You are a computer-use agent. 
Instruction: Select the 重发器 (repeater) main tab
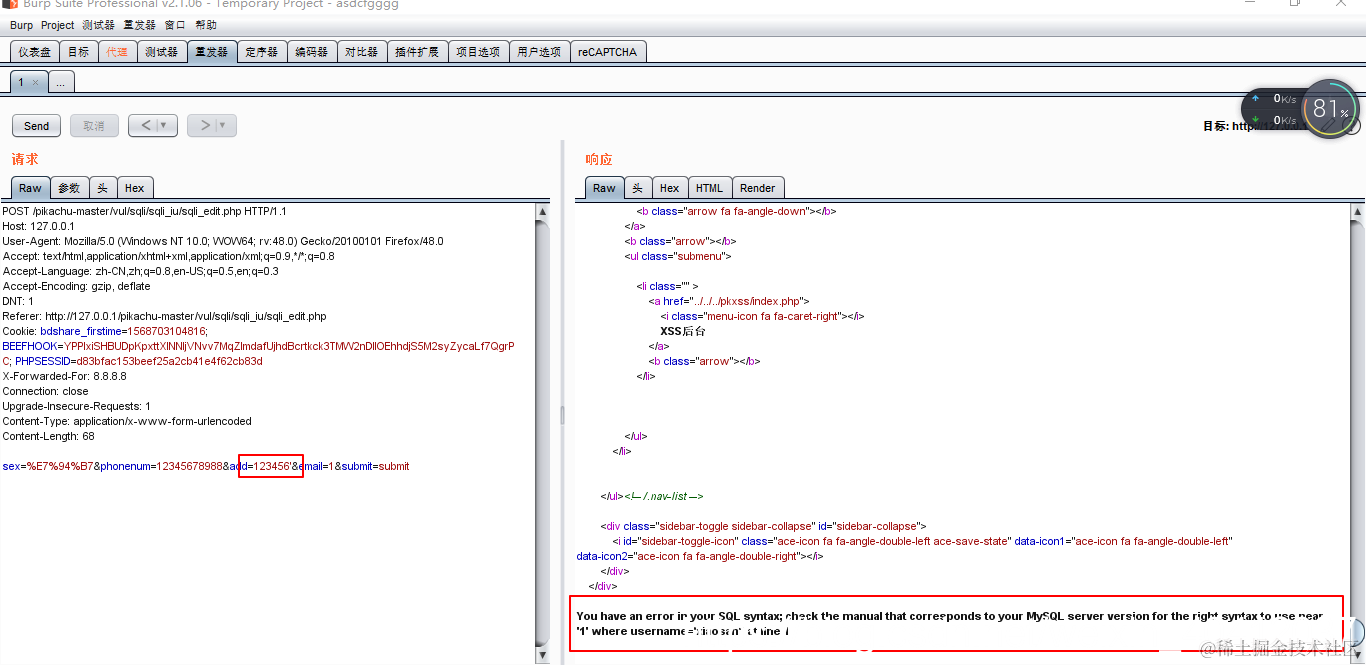click(212, 52)
